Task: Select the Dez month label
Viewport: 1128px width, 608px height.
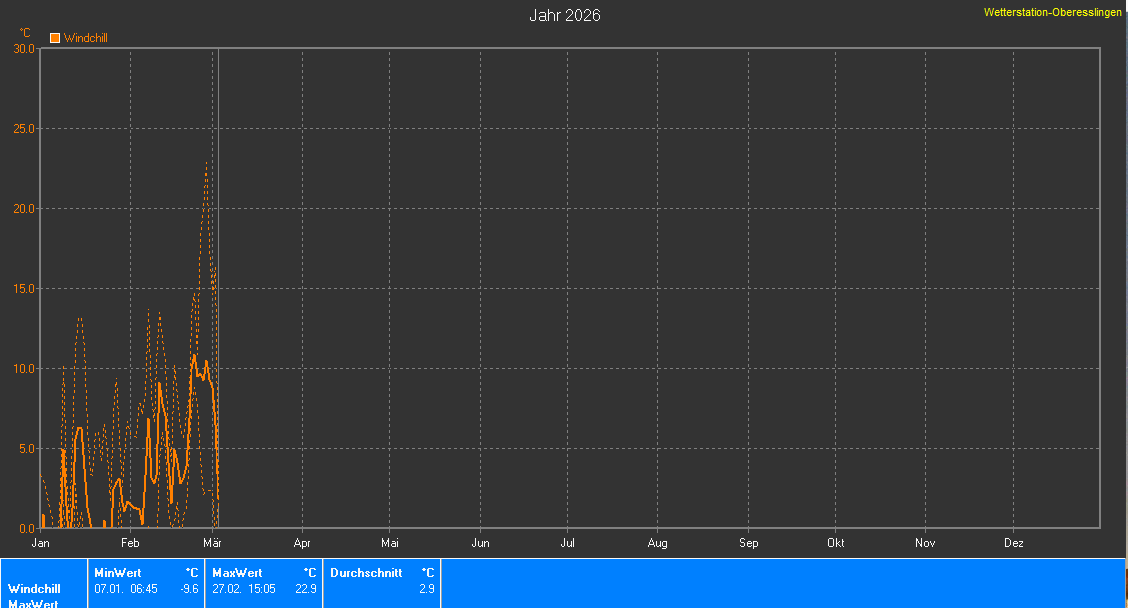Action: (1014, 543)
